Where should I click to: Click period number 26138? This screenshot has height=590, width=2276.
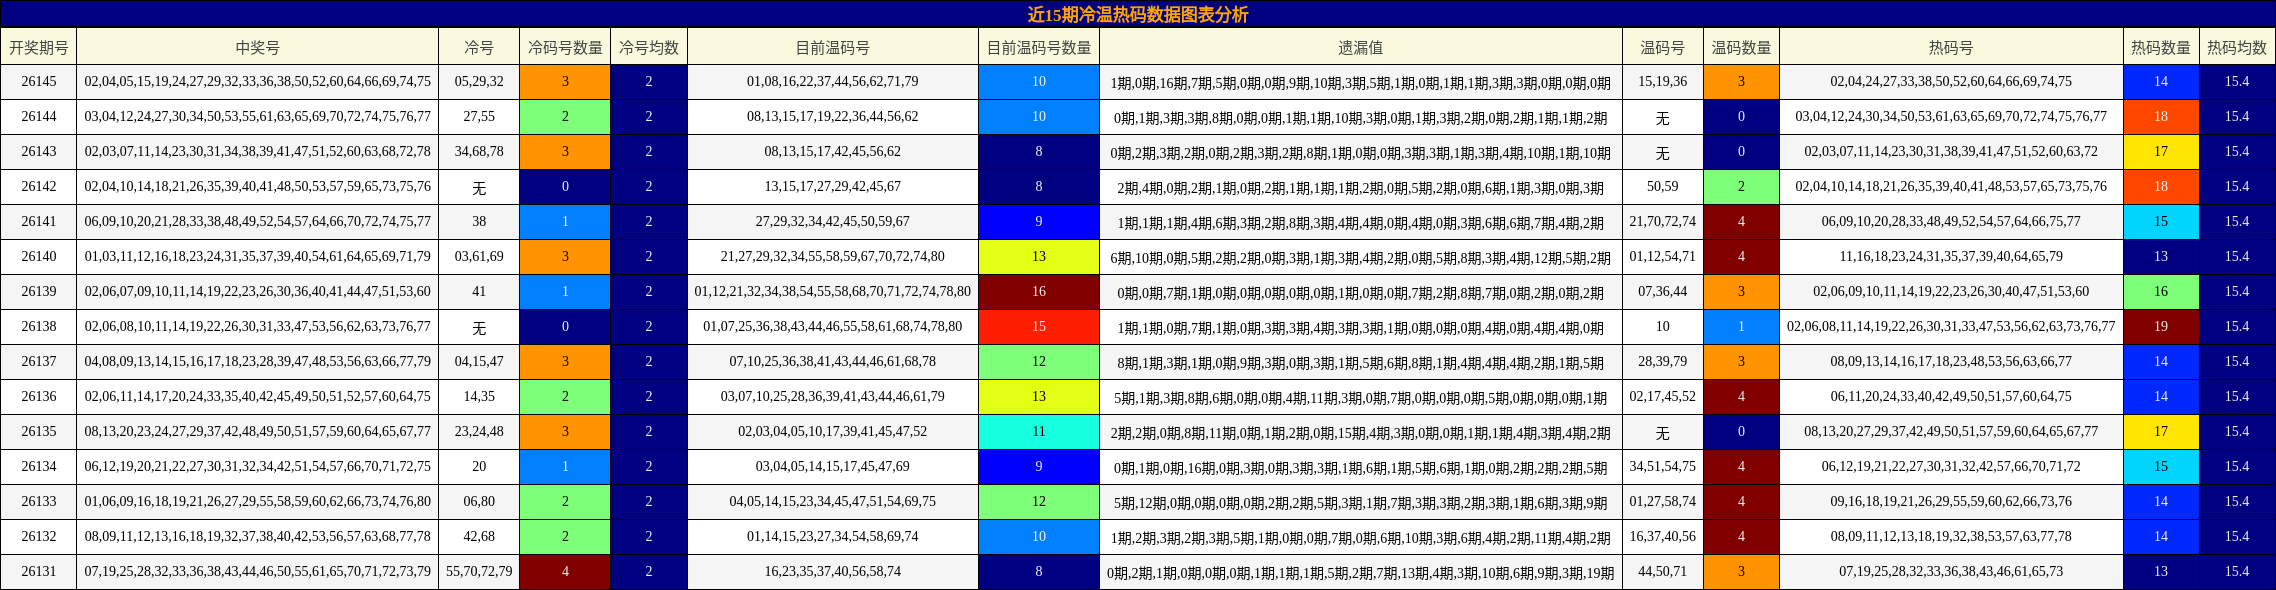pos(39,327)
